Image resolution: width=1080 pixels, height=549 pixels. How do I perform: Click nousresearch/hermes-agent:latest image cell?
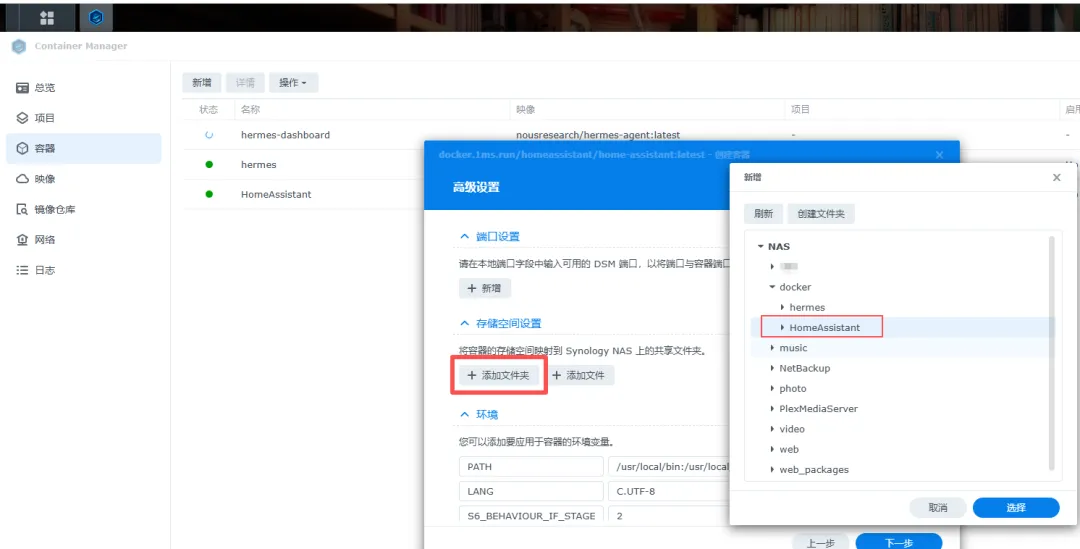coord(598,135)
